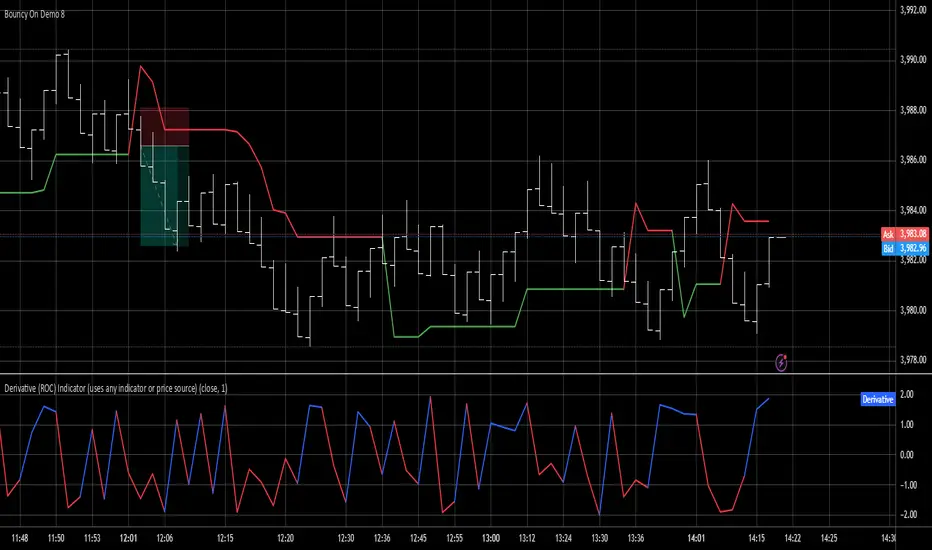Click the 3,984.00 price scale label
This screenshot has height=550, width=932.
[913, 210]
